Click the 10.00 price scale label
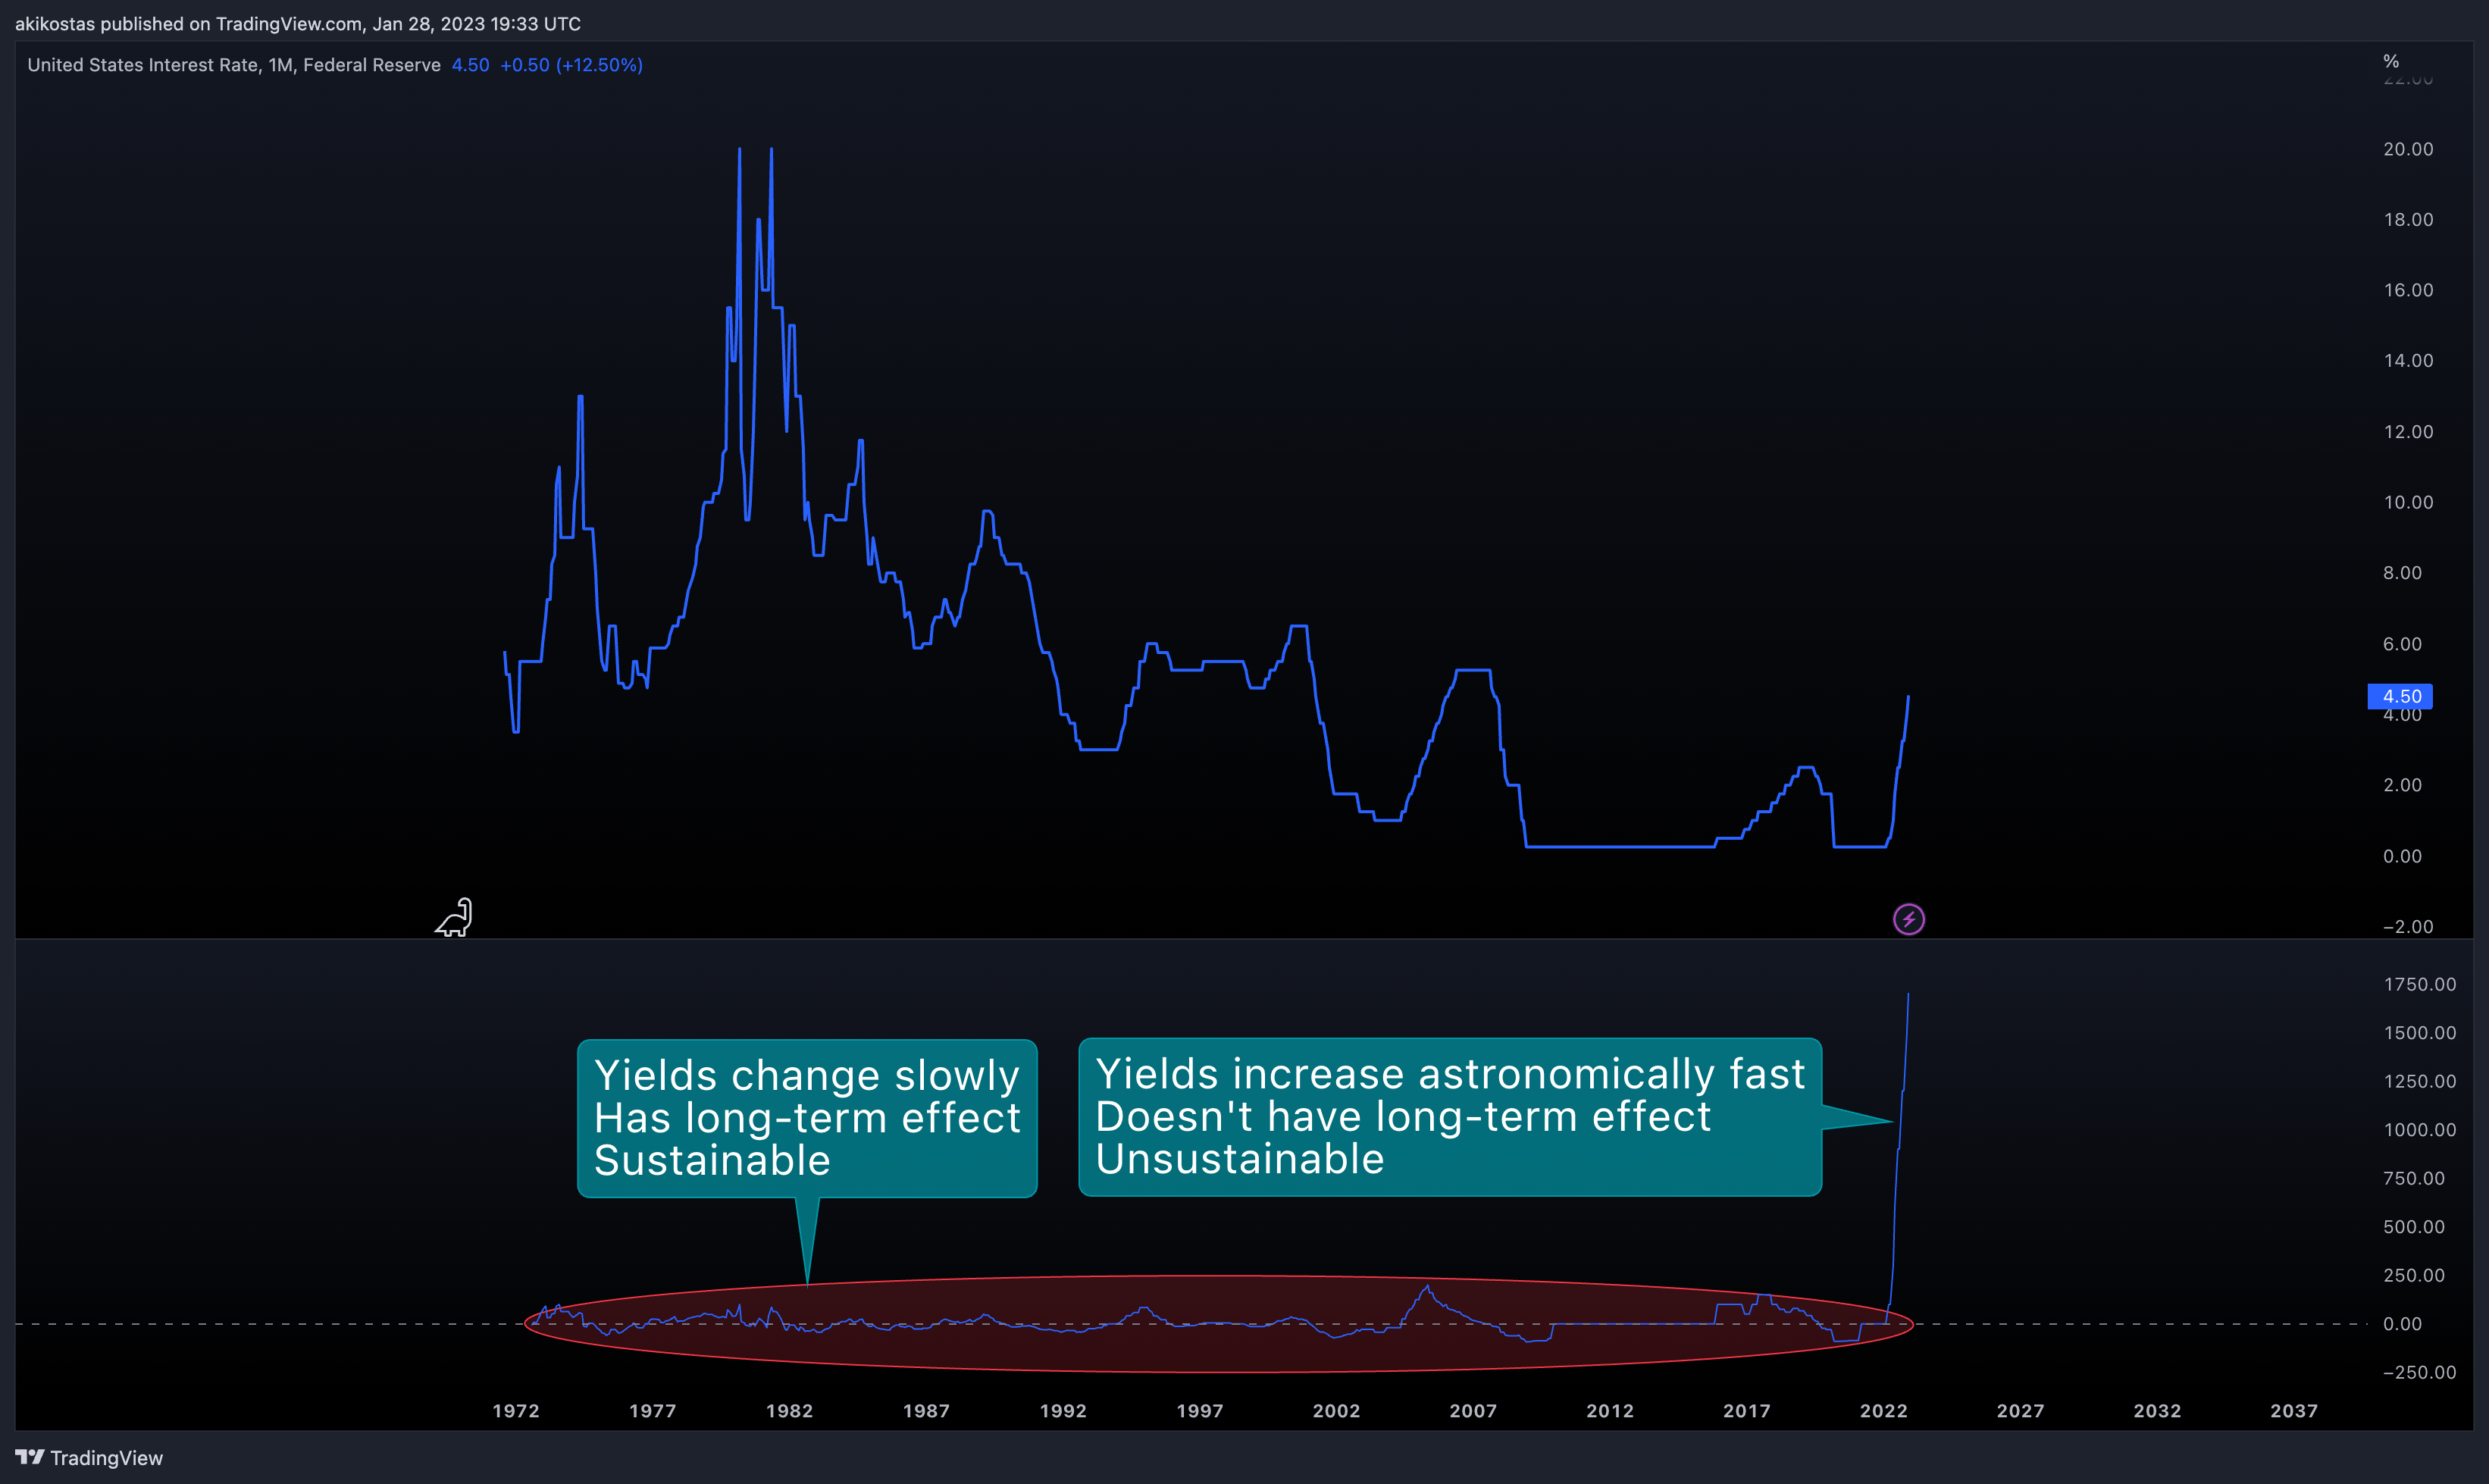This screenshot has height=1484, width=2489. (2408, 502)
